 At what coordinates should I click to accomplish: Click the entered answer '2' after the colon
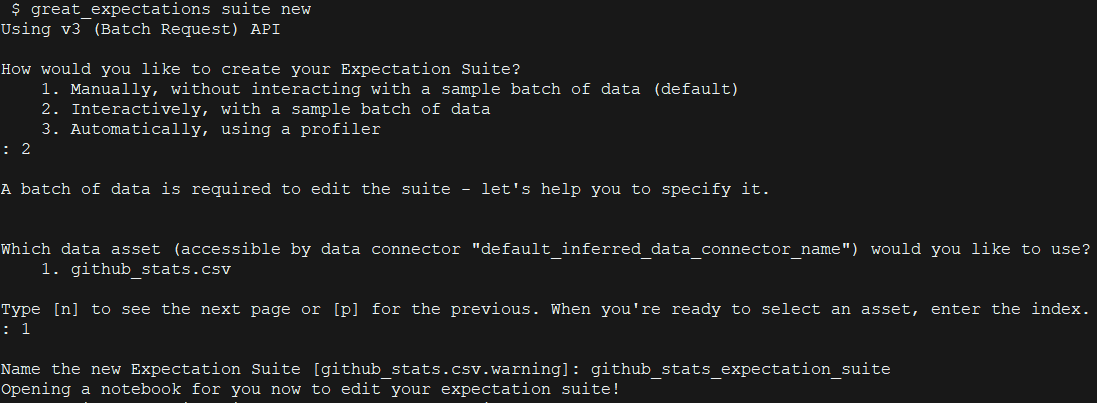pos(26,149)
